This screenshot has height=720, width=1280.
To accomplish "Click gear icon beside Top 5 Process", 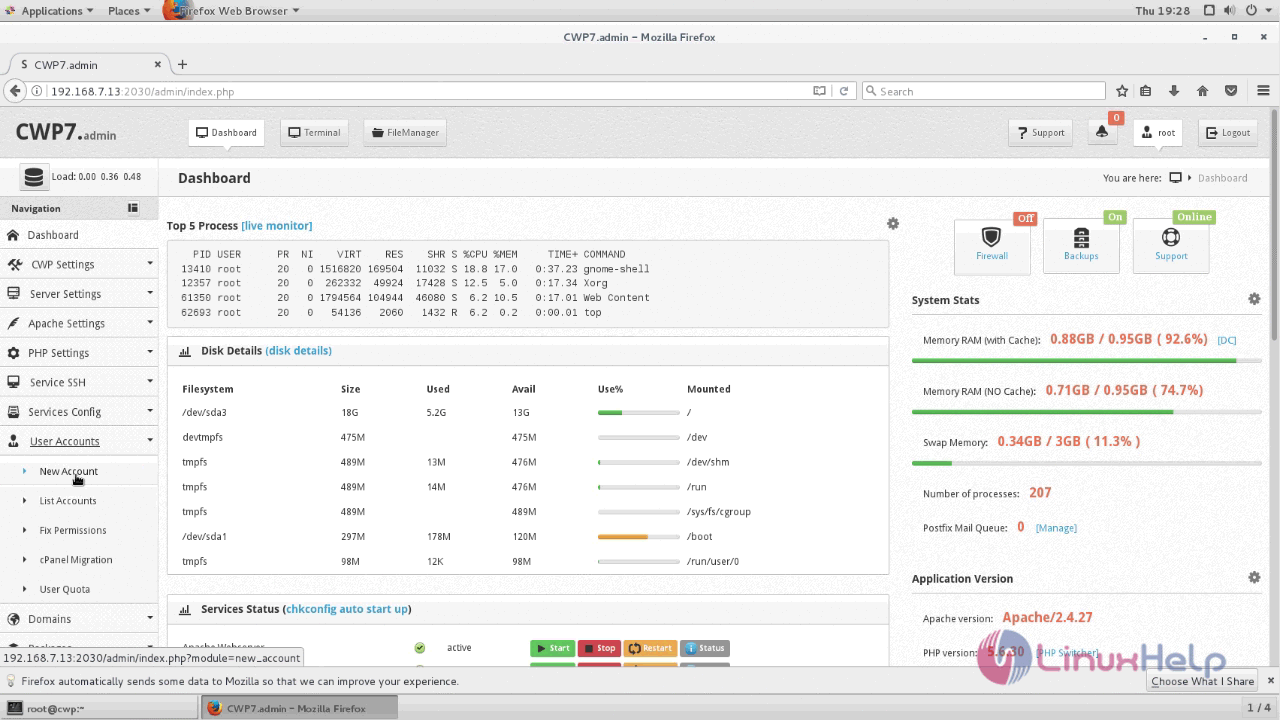I will tap(893, 224).
